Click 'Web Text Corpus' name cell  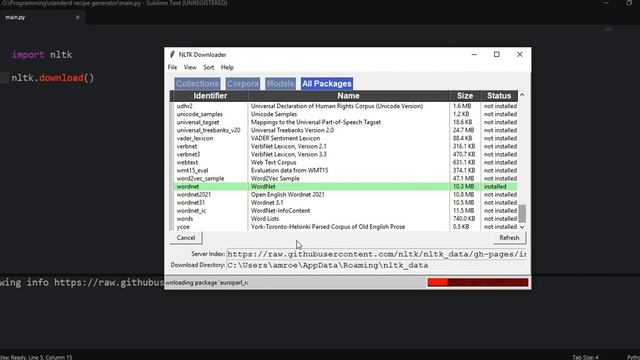point(273,162)
